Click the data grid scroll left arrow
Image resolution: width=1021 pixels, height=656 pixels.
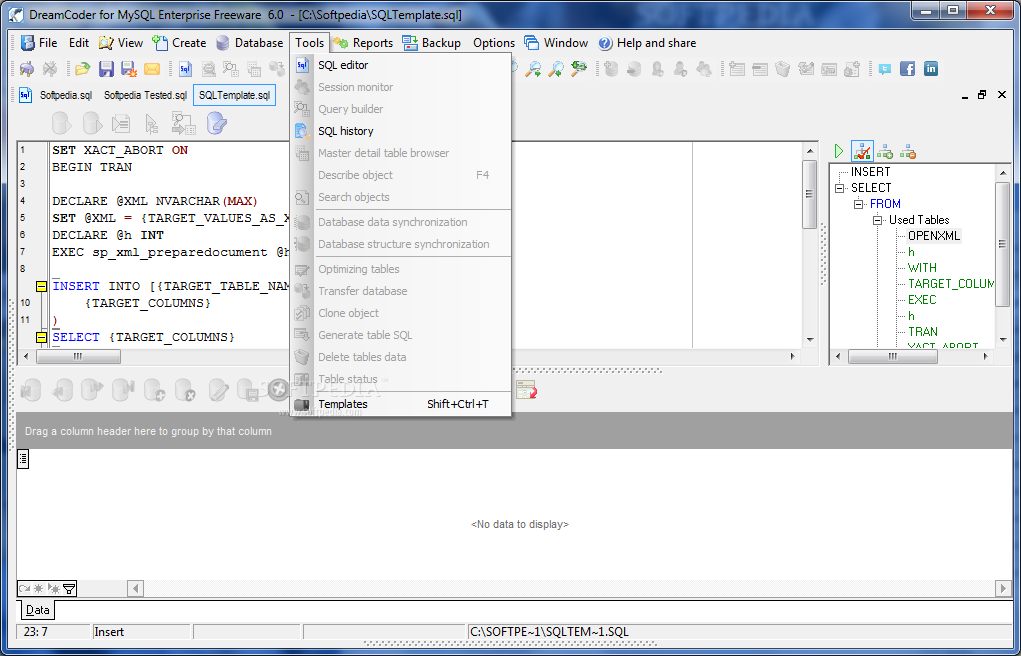coord(135,588)
